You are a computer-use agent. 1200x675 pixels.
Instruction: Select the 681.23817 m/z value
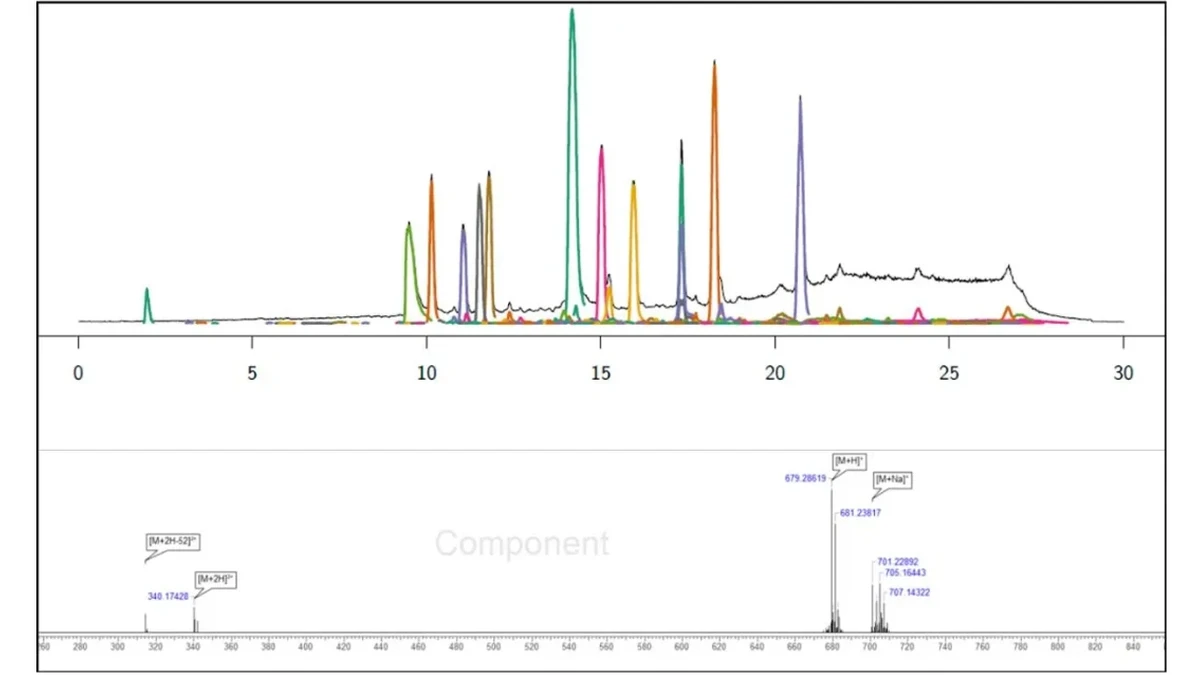[x=860, y=513]
